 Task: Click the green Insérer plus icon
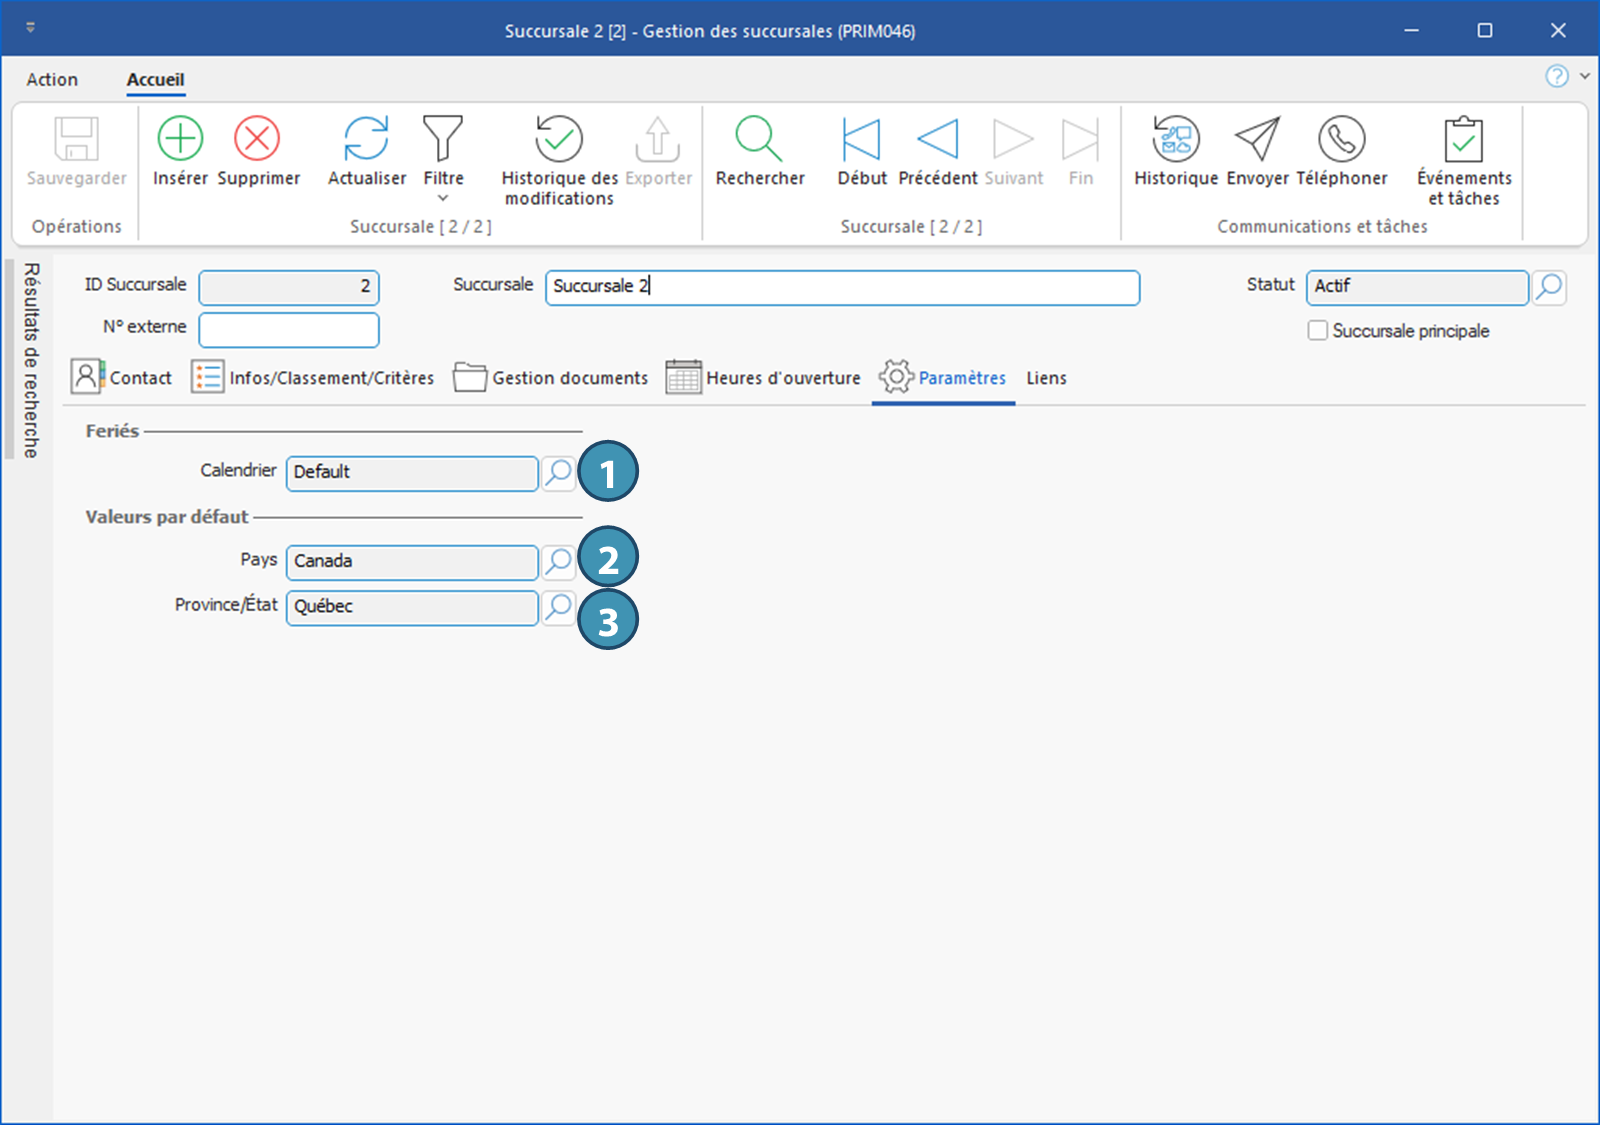coord(180,139)
